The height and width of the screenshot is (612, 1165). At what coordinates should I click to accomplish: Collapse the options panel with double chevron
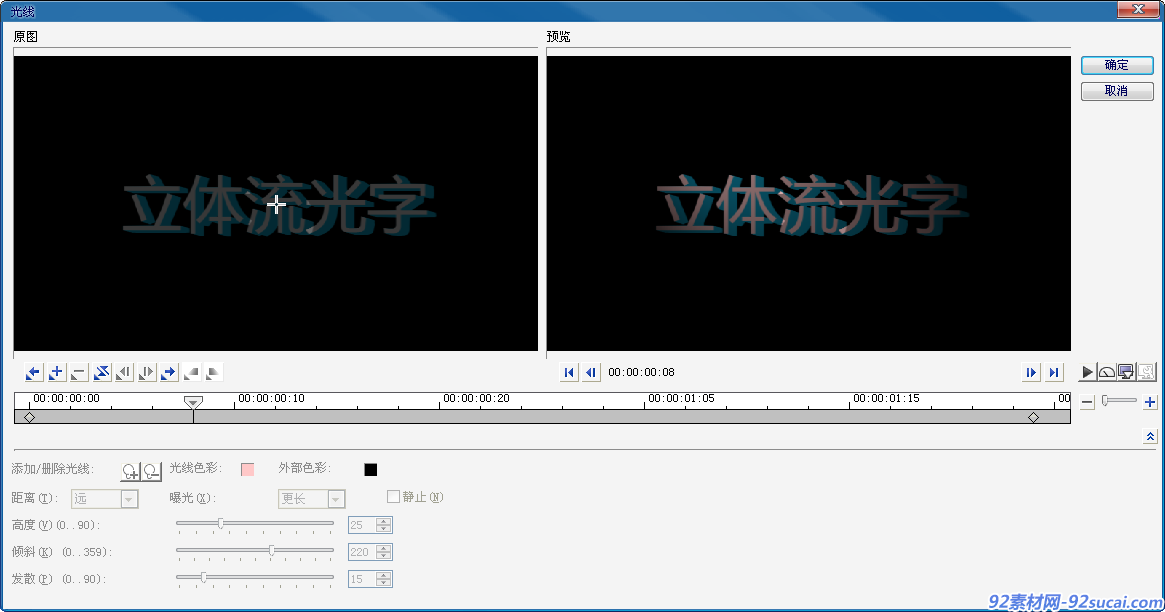pos(1150,437)
